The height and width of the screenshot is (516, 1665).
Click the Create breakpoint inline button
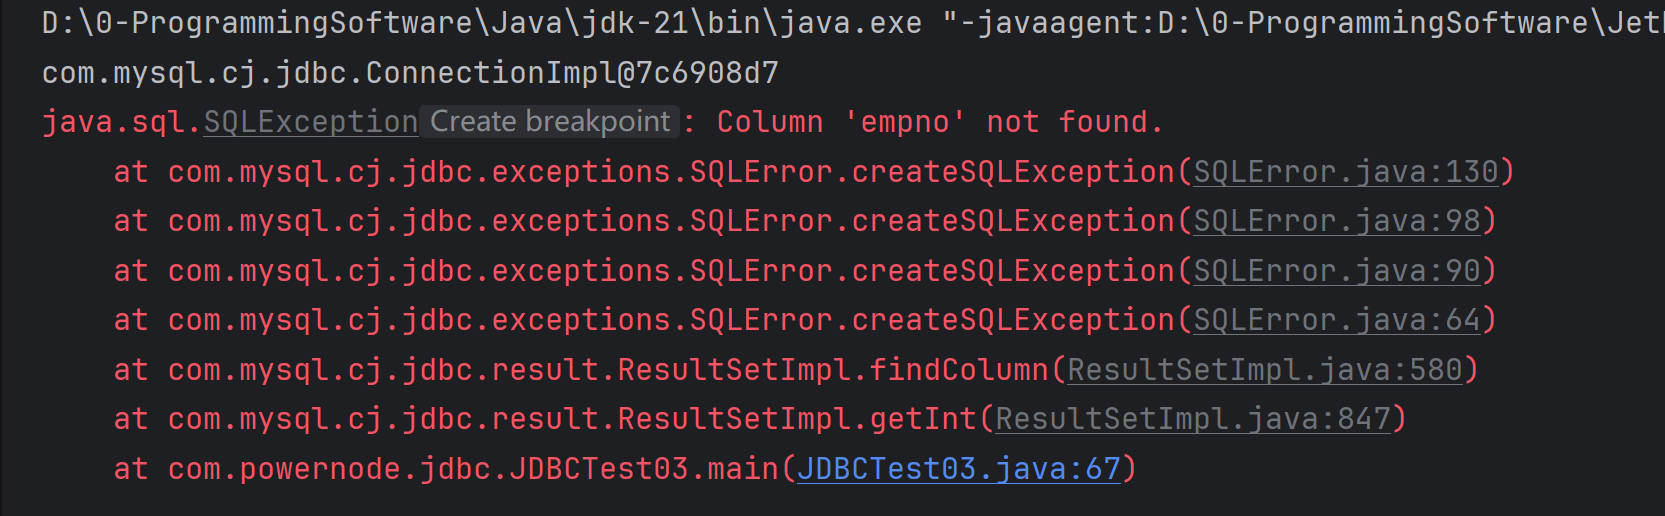coord(550,122)
